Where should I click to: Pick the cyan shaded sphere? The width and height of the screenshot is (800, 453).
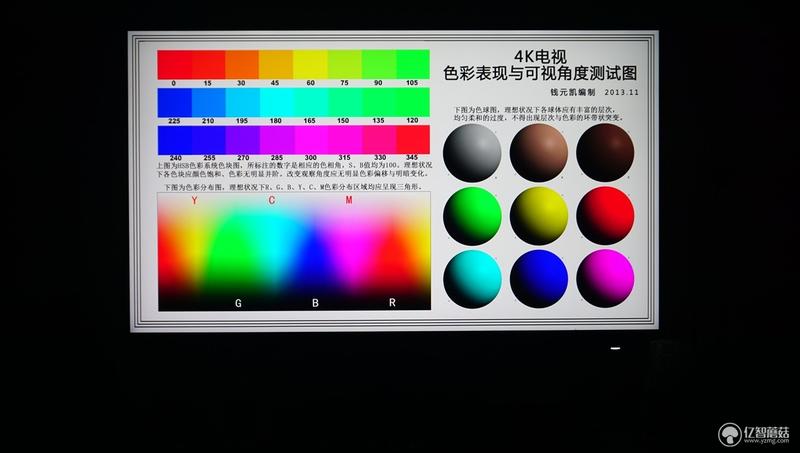[x=472, y=279]
